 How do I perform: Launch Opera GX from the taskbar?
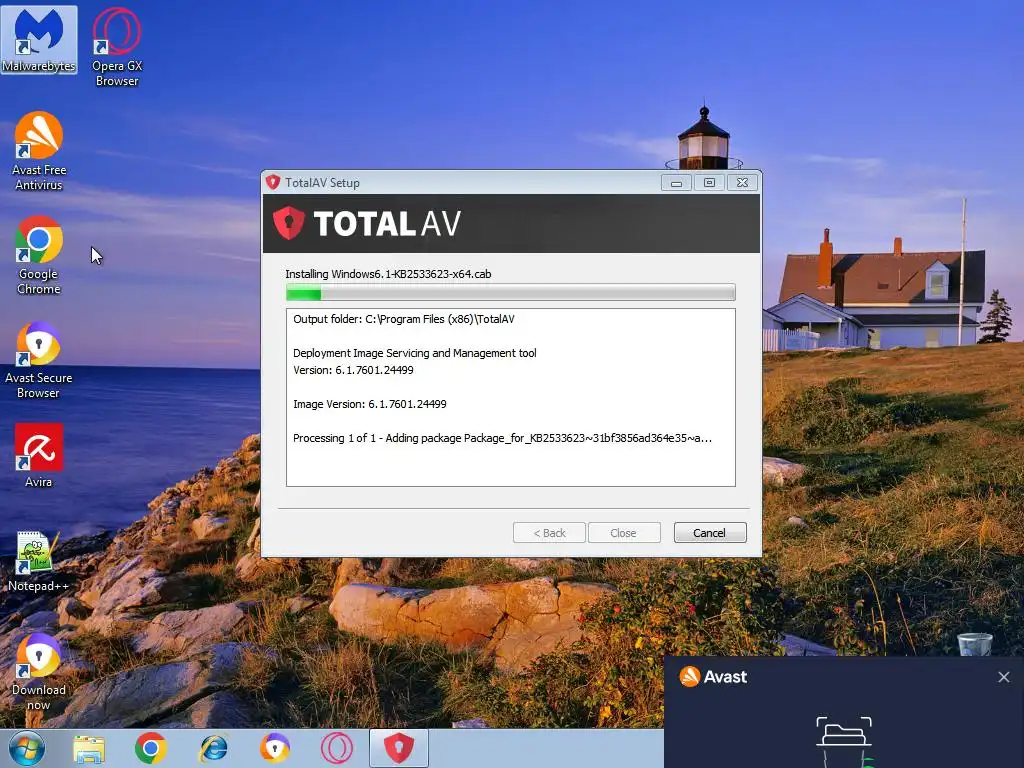click(x=337, y=748)
